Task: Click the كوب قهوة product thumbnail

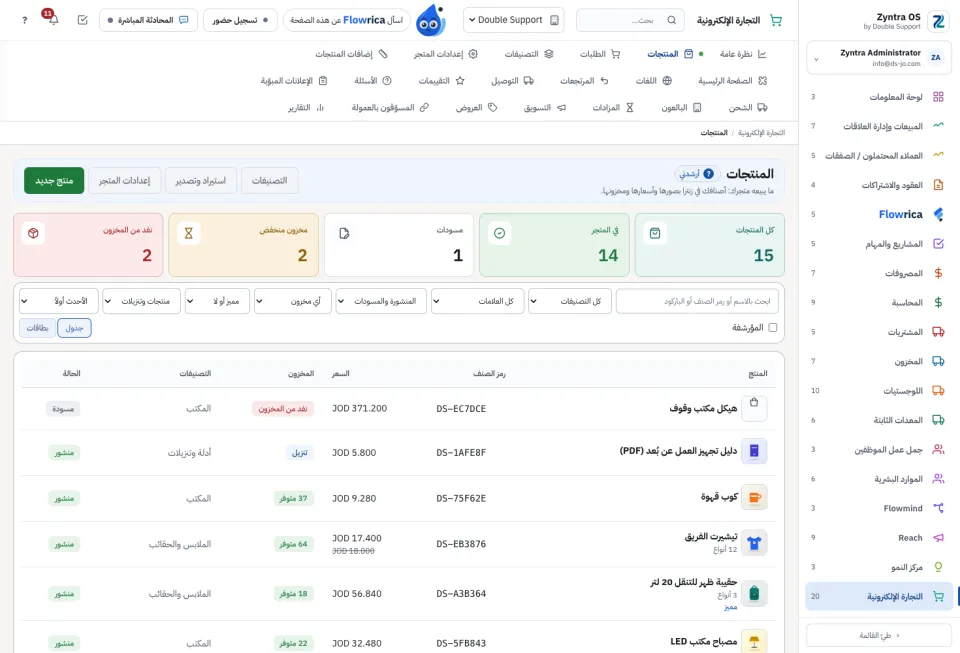Action: click(x=754, y=498)
